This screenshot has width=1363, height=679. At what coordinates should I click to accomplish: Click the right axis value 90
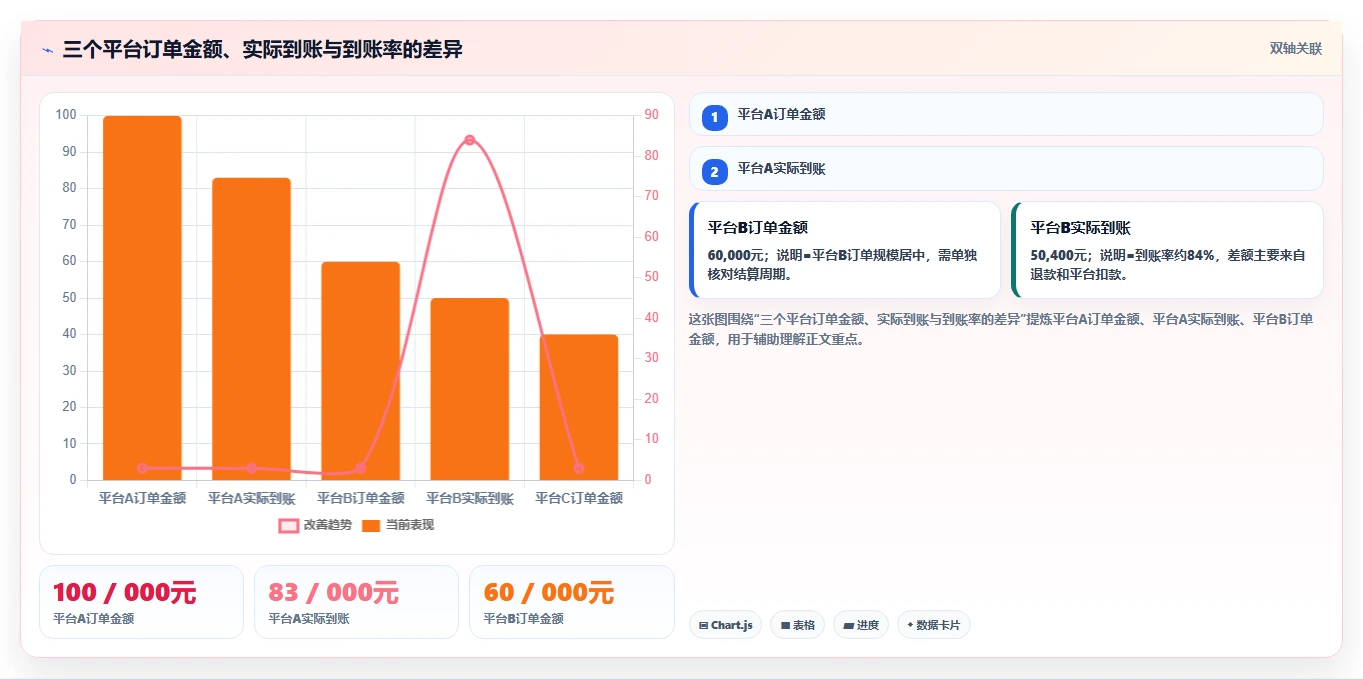click(651, 115)
